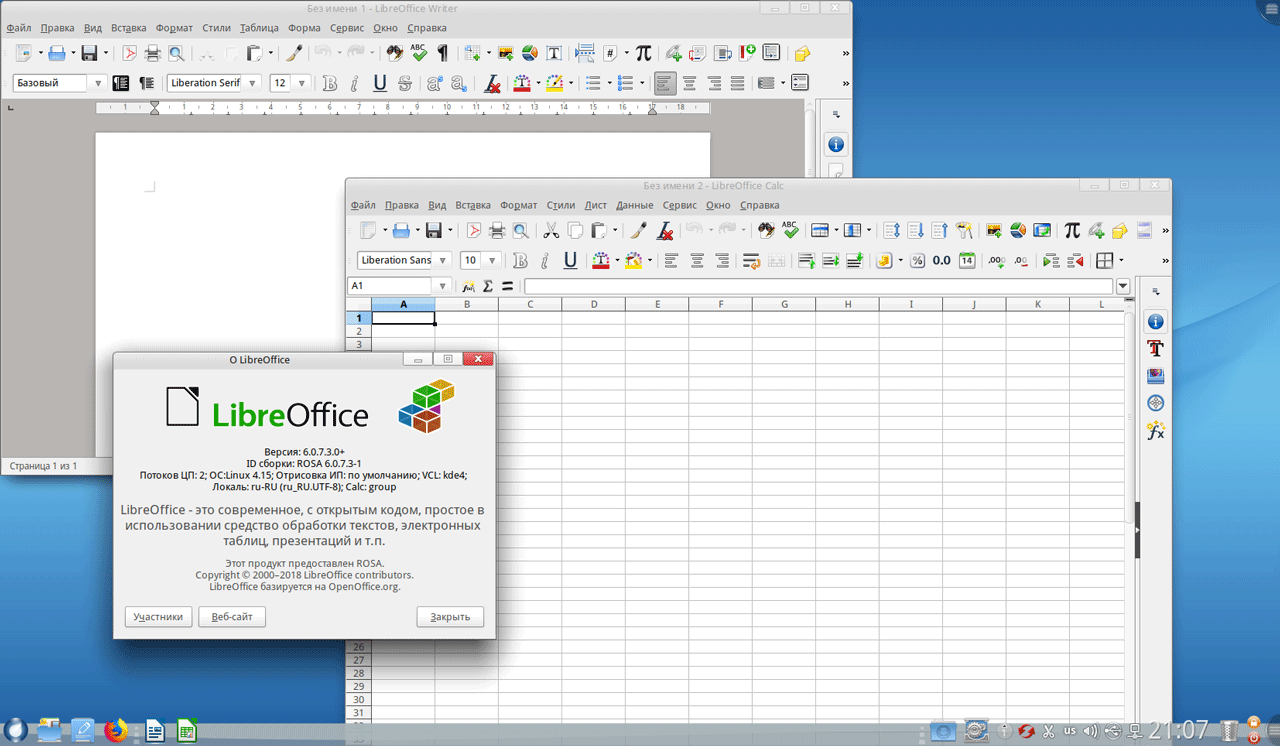Open the Functions panel in Calc sidebar
The image size is (1280, 746).
coord(1155,431)
